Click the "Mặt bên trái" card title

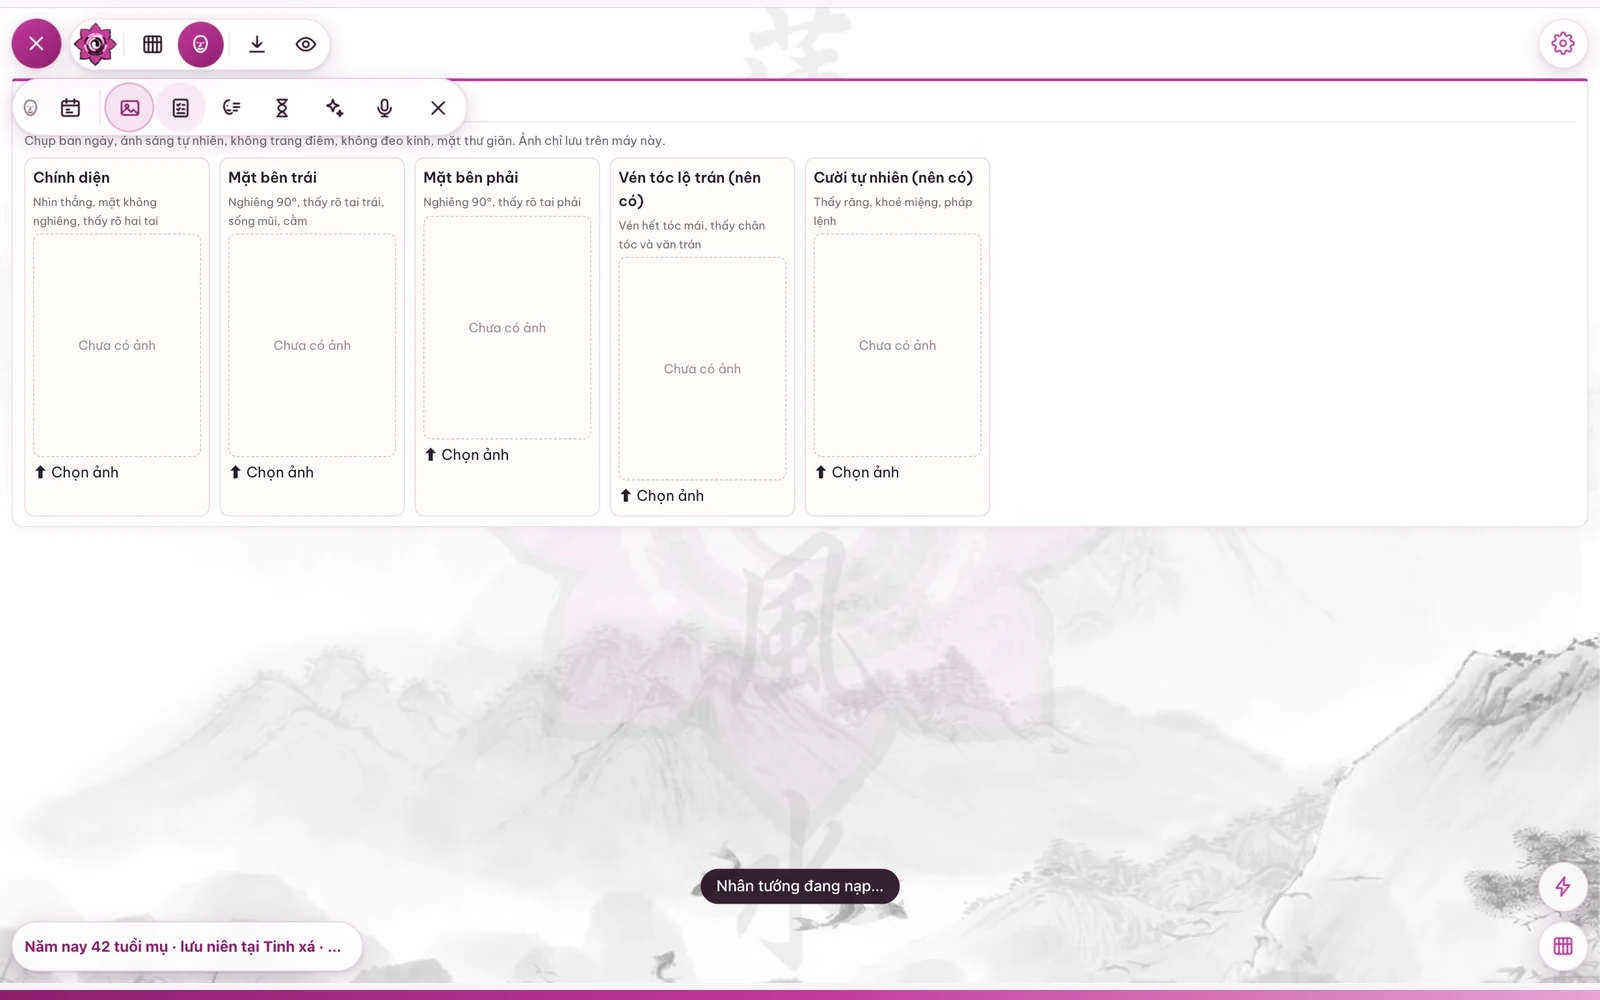click(x=272, y=178)
